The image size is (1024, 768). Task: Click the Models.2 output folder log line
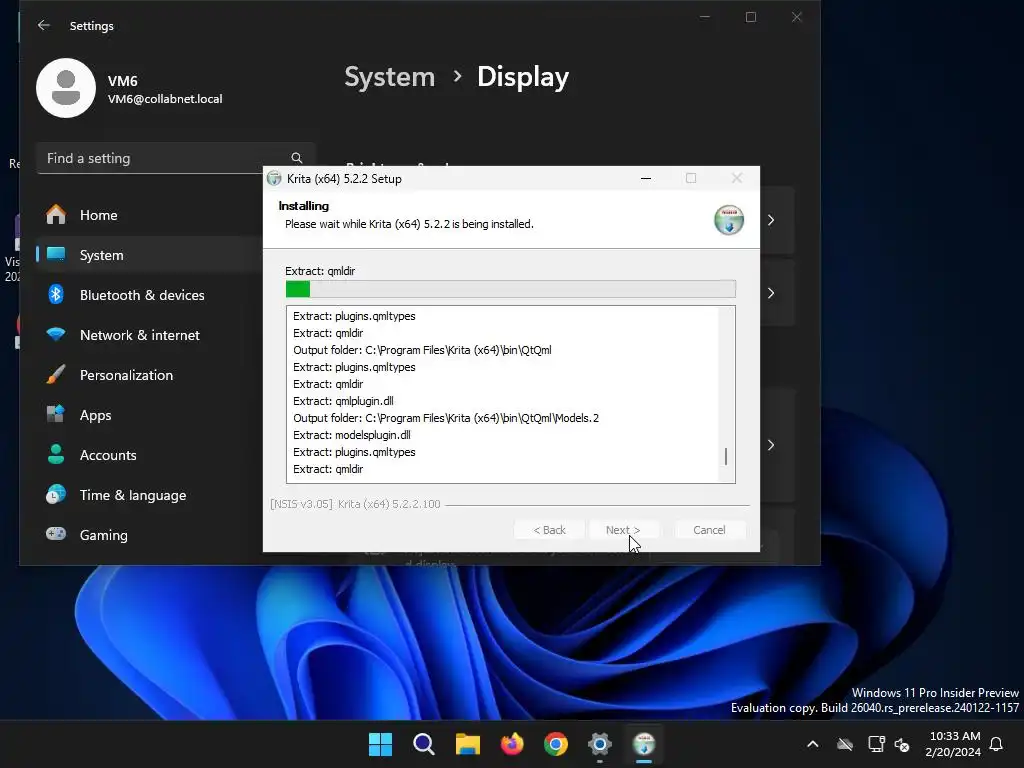point(446,418)
